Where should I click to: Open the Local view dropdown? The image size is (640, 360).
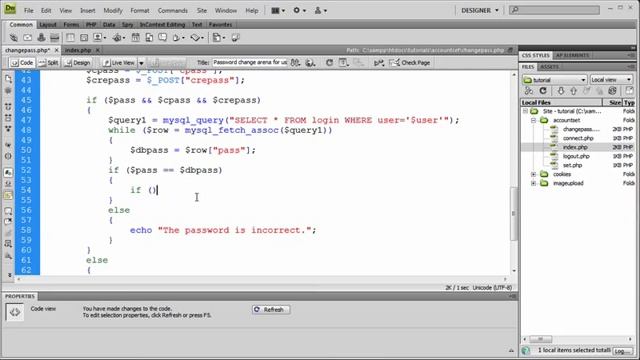(611, 80)
